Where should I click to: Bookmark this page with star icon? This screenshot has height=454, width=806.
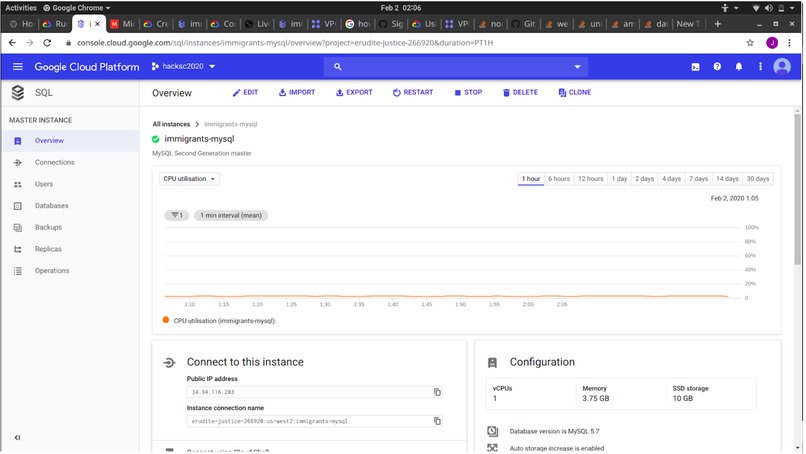(x=752, y=43)
